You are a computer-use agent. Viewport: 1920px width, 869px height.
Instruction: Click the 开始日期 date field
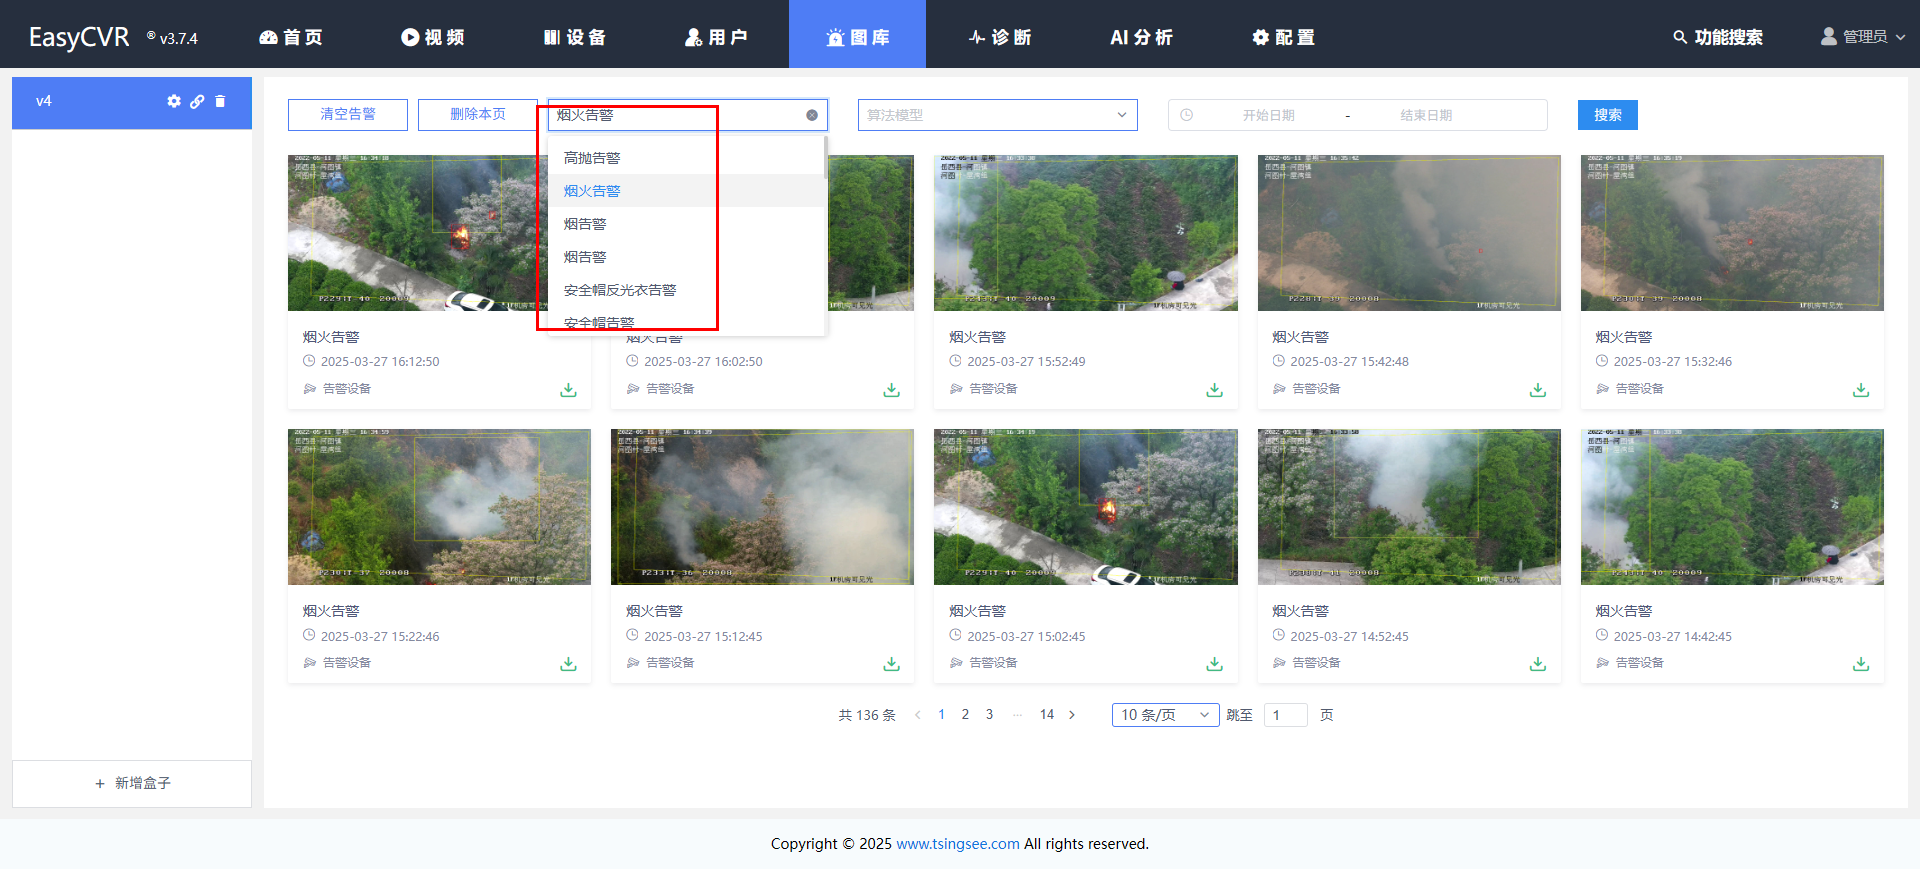point(1268,115)
